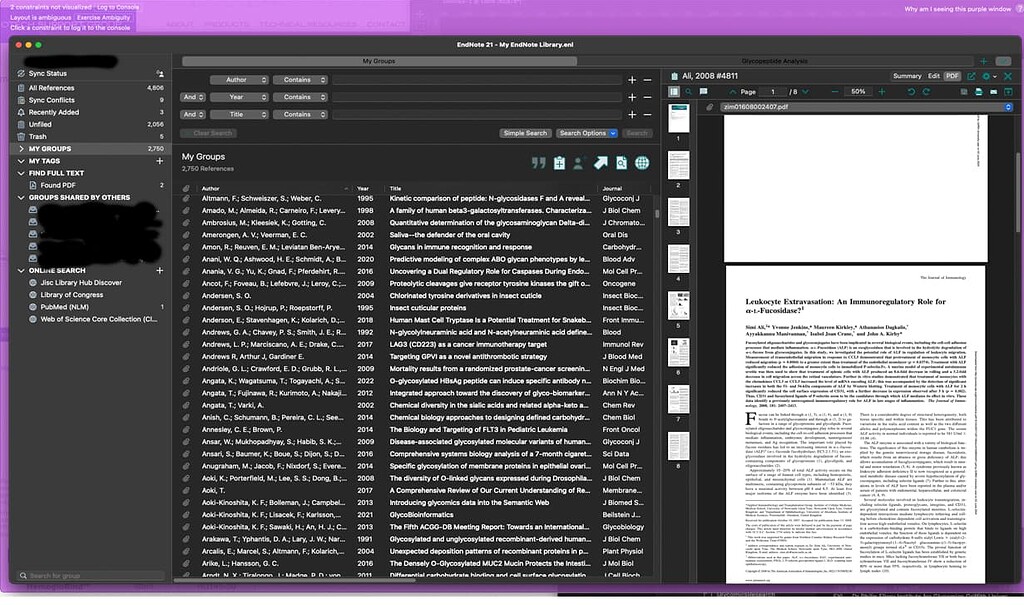Click the Clear Search button
Viewport: 1024px width, 605px height.
[x=208, y=132]
